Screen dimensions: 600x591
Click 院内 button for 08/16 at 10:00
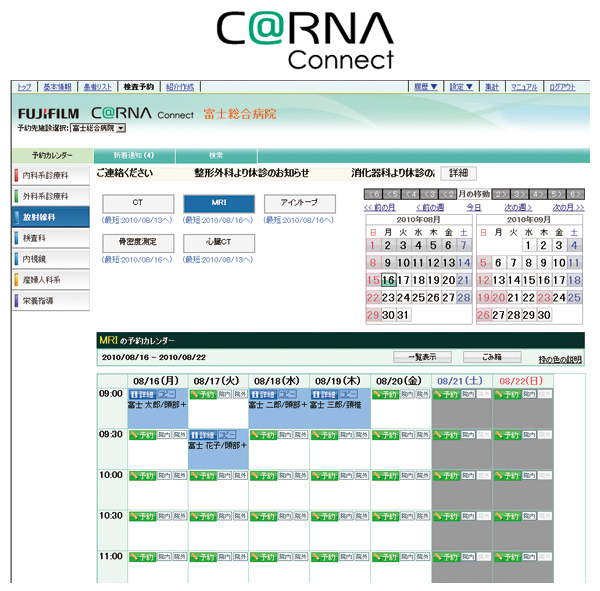(164, 475)
